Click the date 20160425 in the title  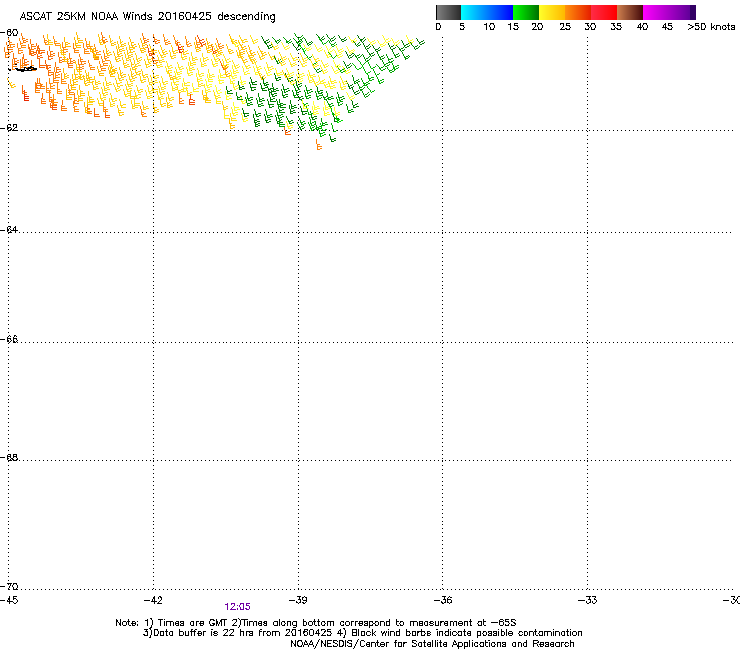(x=185, y=16)
